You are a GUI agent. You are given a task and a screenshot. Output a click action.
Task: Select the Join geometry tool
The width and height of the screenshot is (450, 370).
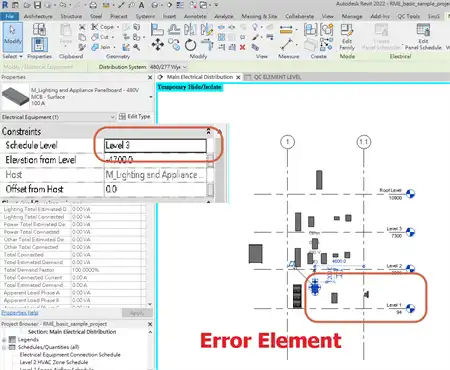point(101,47)
